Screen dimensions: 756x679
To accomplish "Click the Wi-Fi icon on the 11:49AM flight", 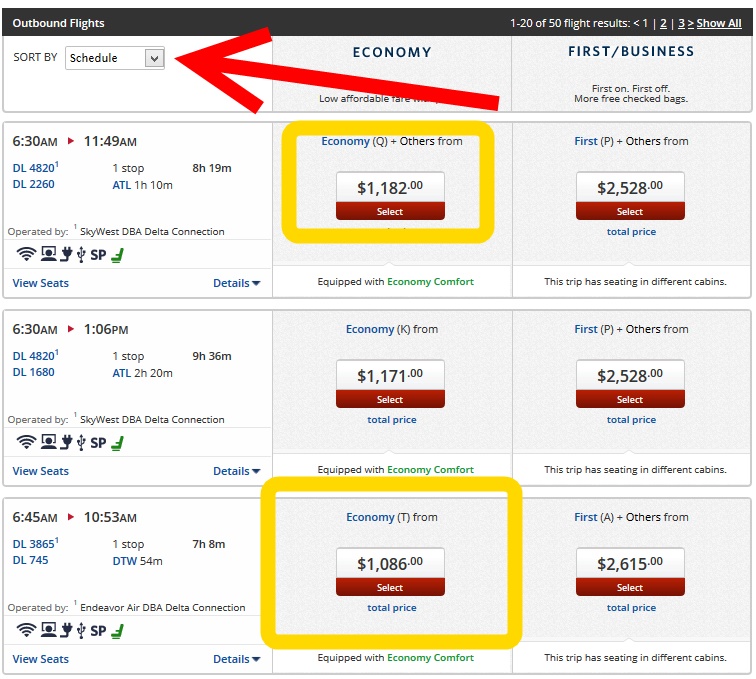I will (26, 255).
